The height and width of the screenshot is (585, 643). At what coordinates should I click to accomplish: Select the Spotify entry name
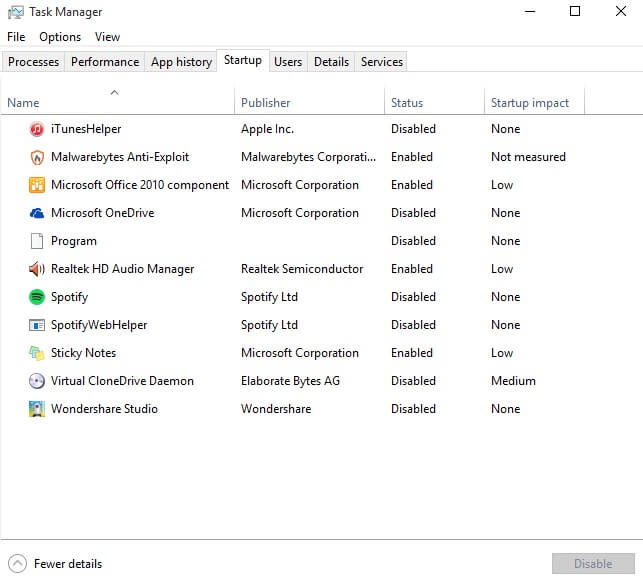(69, 297)
